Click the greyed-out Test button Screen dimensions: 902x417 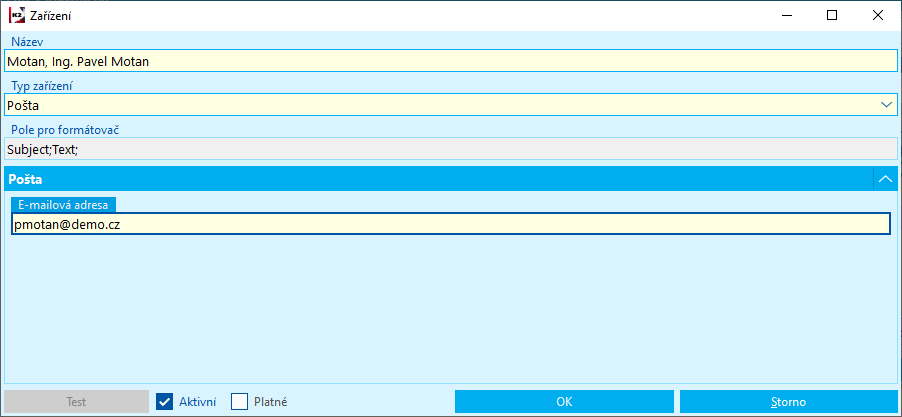coord(77,401)
